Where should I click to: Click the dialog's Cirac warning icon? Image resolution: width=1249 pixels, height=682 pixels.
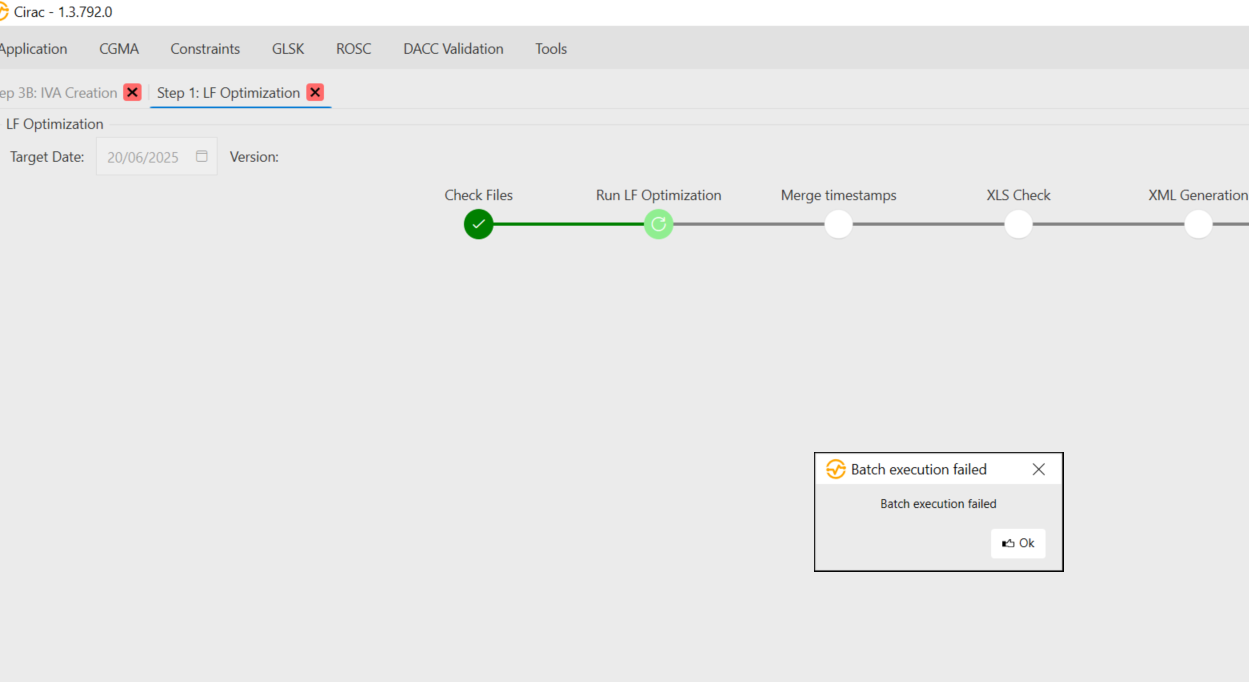pos(835,469)
